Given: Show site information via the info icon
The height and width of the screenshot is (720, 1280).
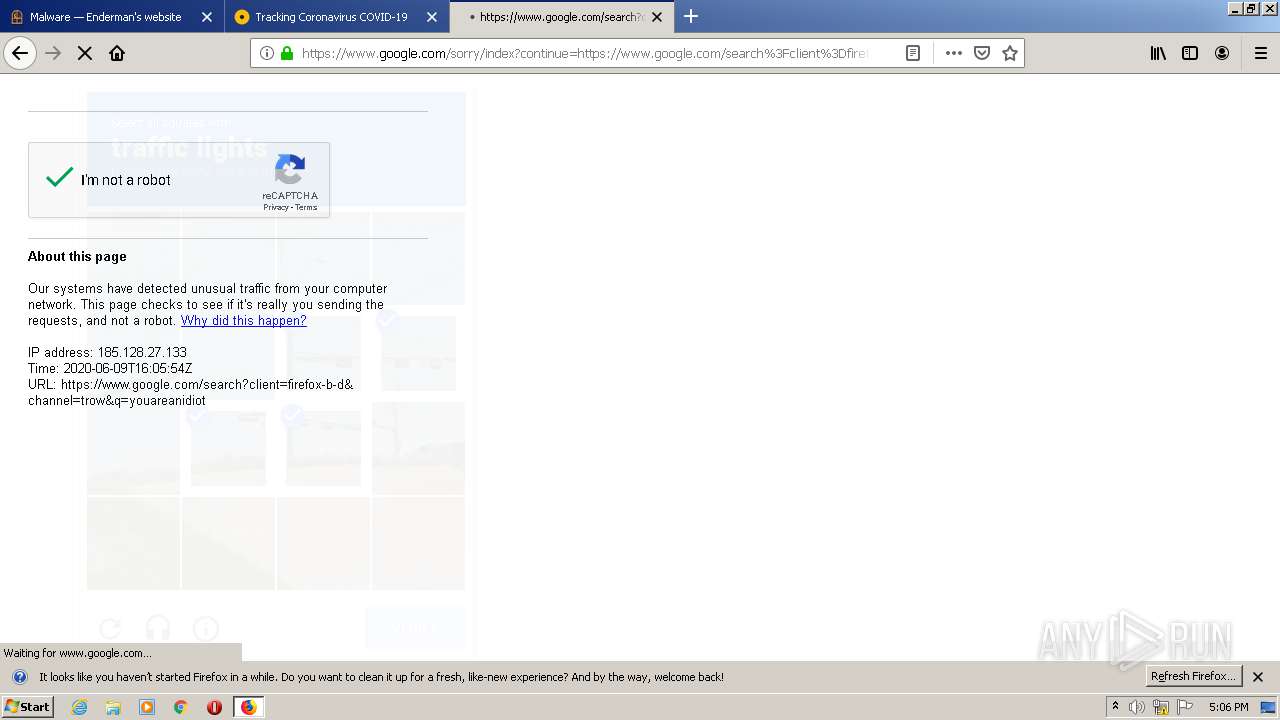Looking at the screenshot, I should [x=267, y=53].
